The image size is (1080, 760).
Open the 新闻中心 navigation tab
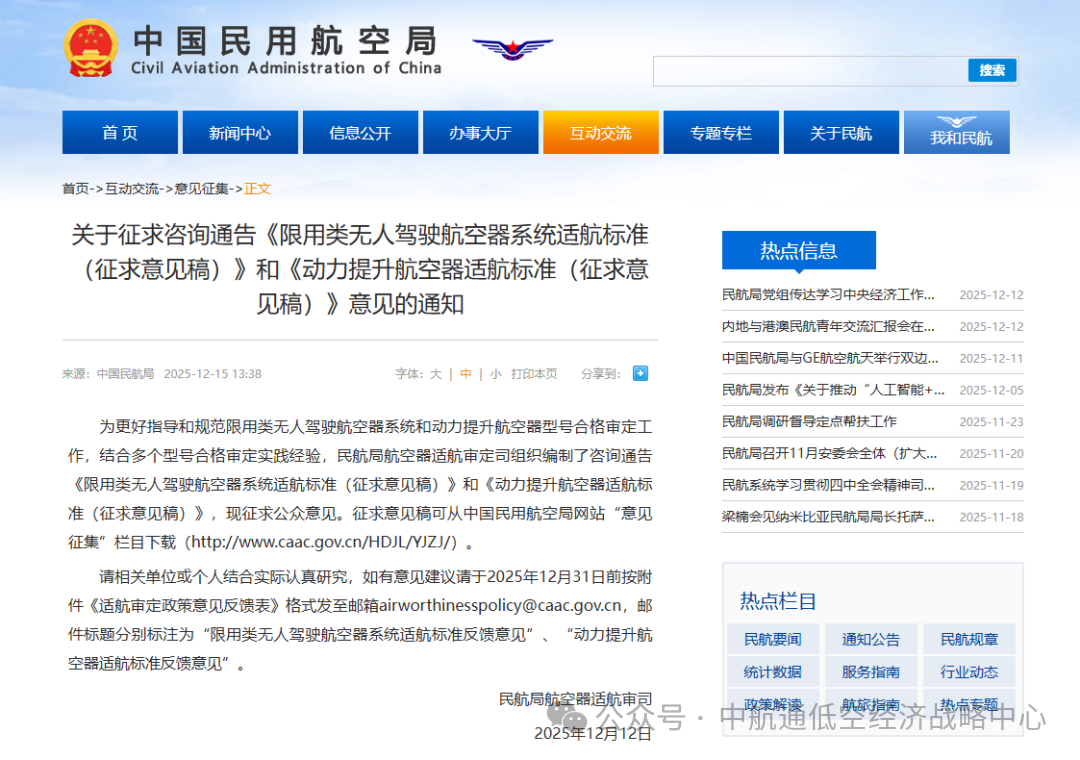pos(240,133)
